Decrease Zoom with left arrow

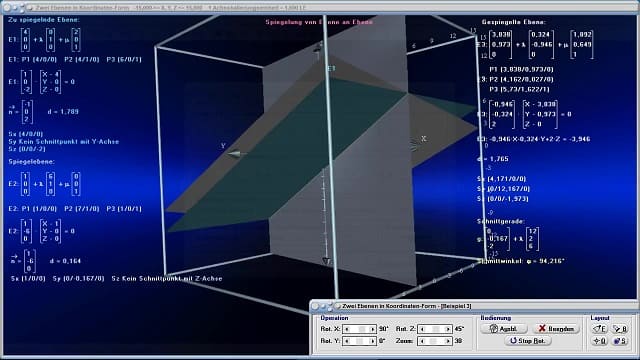[422, 341]
